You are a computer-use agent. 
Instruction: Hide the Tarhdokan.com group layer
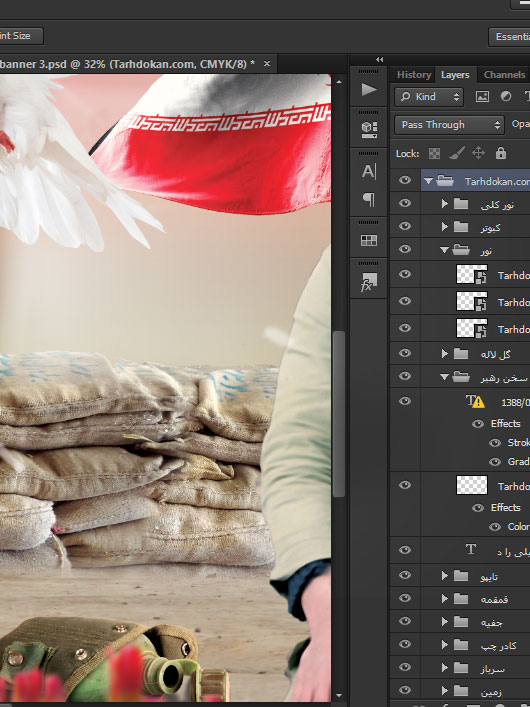click(405, 180)
